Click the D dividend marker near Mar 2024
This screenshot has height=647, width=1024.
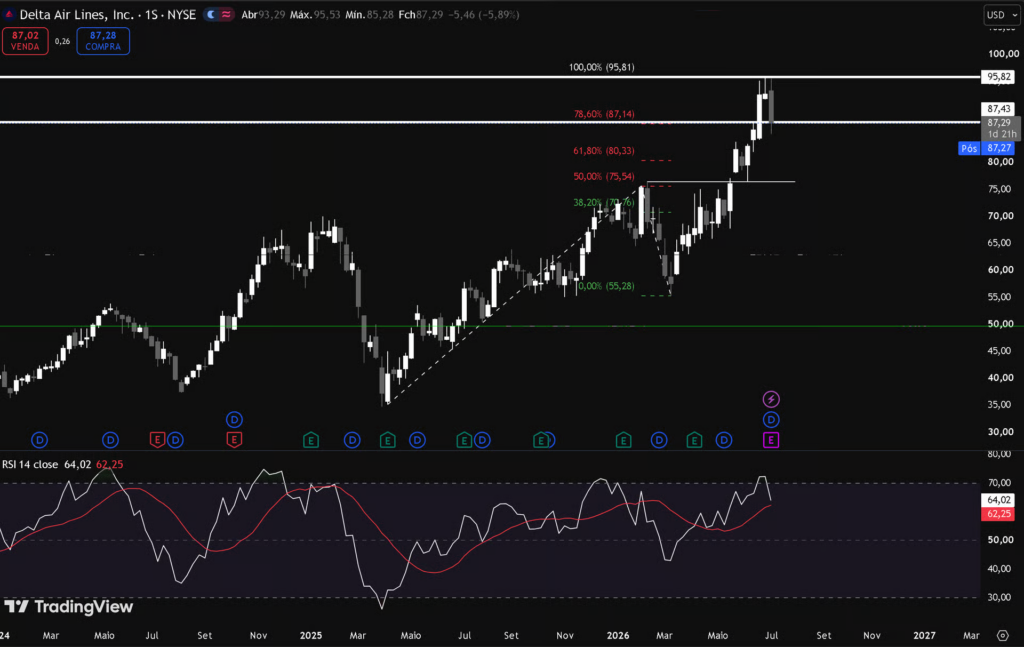(40, 440)
